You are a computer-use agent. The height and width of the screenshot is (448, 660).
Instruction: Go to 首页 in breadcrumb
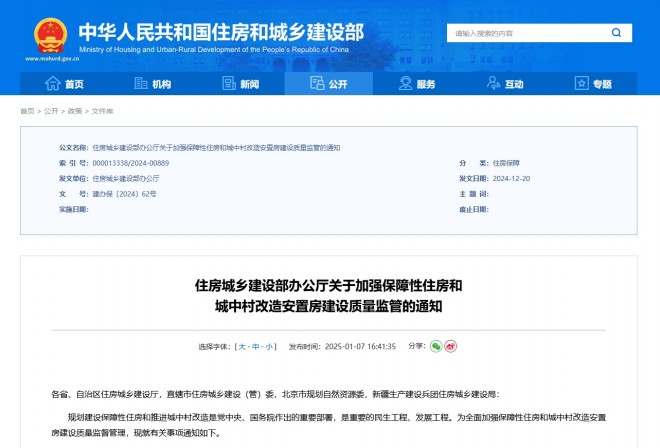coord(27,111)
